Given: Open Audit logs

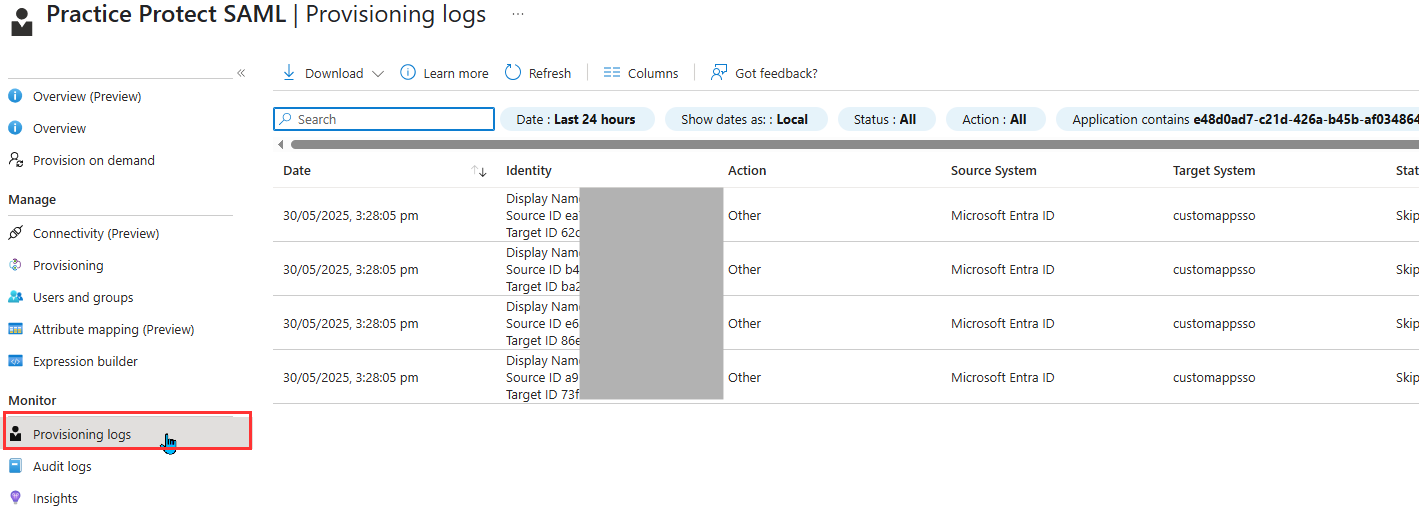Looking at the screenshot, I should coord(62,467).
